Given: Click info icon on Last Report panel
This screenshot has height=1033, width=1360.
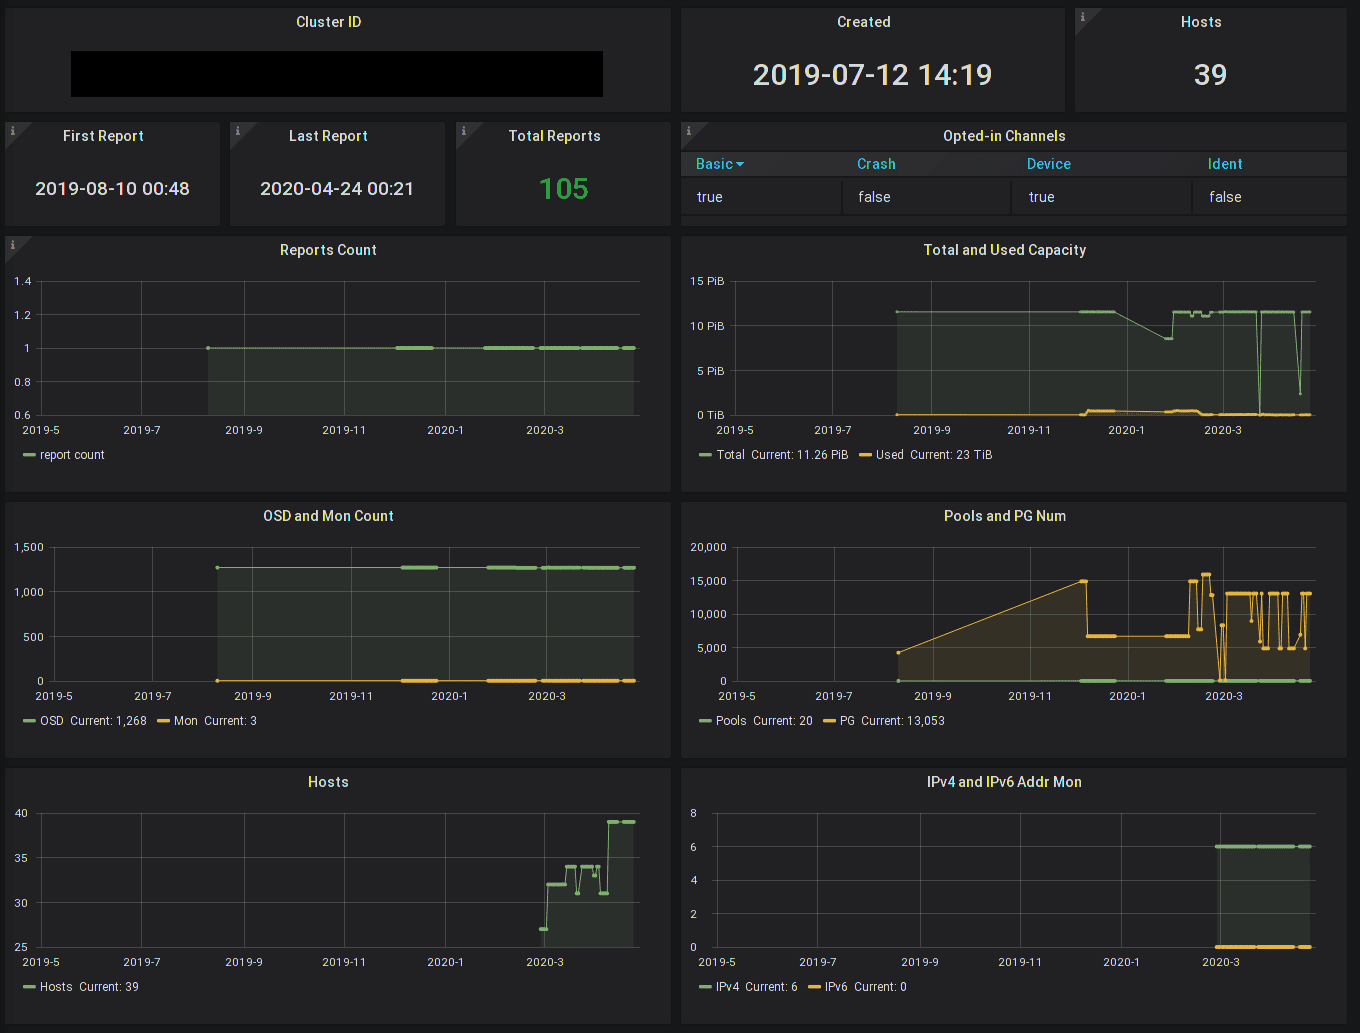Looking at the screenshot, I should [237, 131].
